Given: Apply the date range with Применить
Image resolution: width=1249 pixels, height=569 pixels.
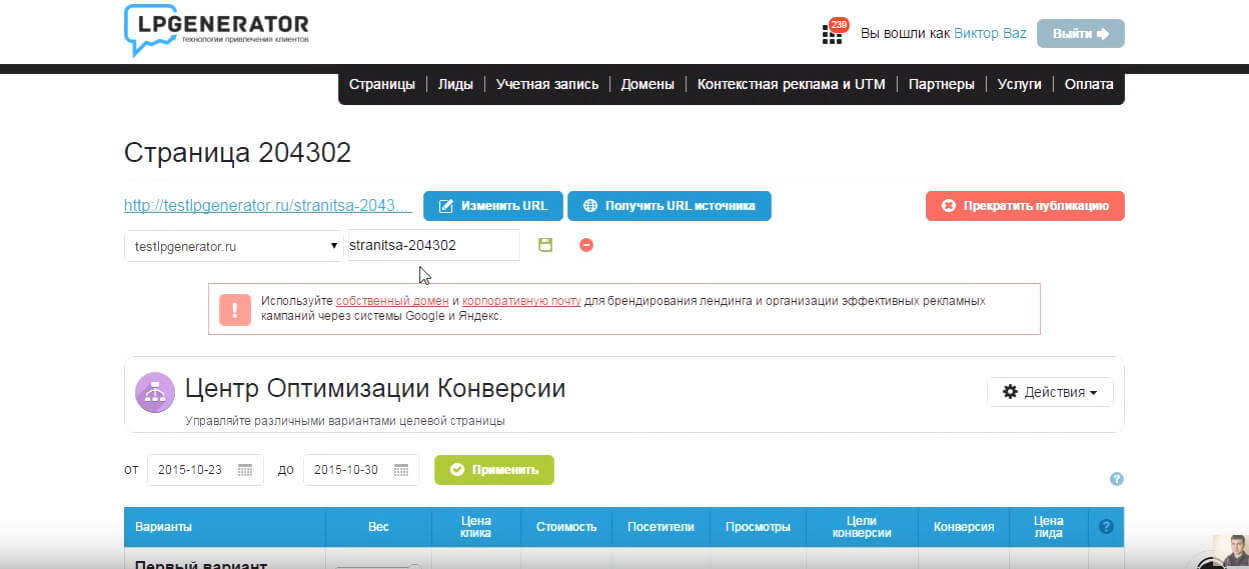Looking at the screenshot, I should click(x=494, y=470).
